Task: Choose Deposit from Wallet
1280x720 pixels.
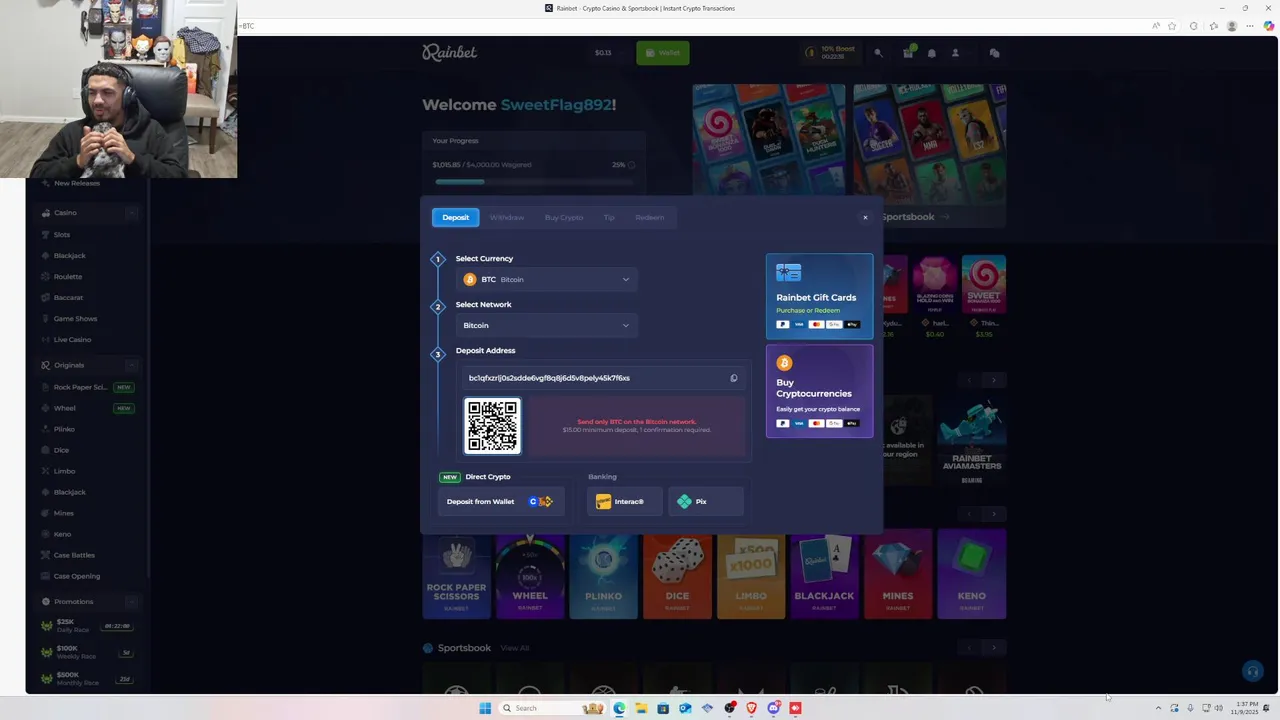Action: pyautogui.click(x=500, y=501)
